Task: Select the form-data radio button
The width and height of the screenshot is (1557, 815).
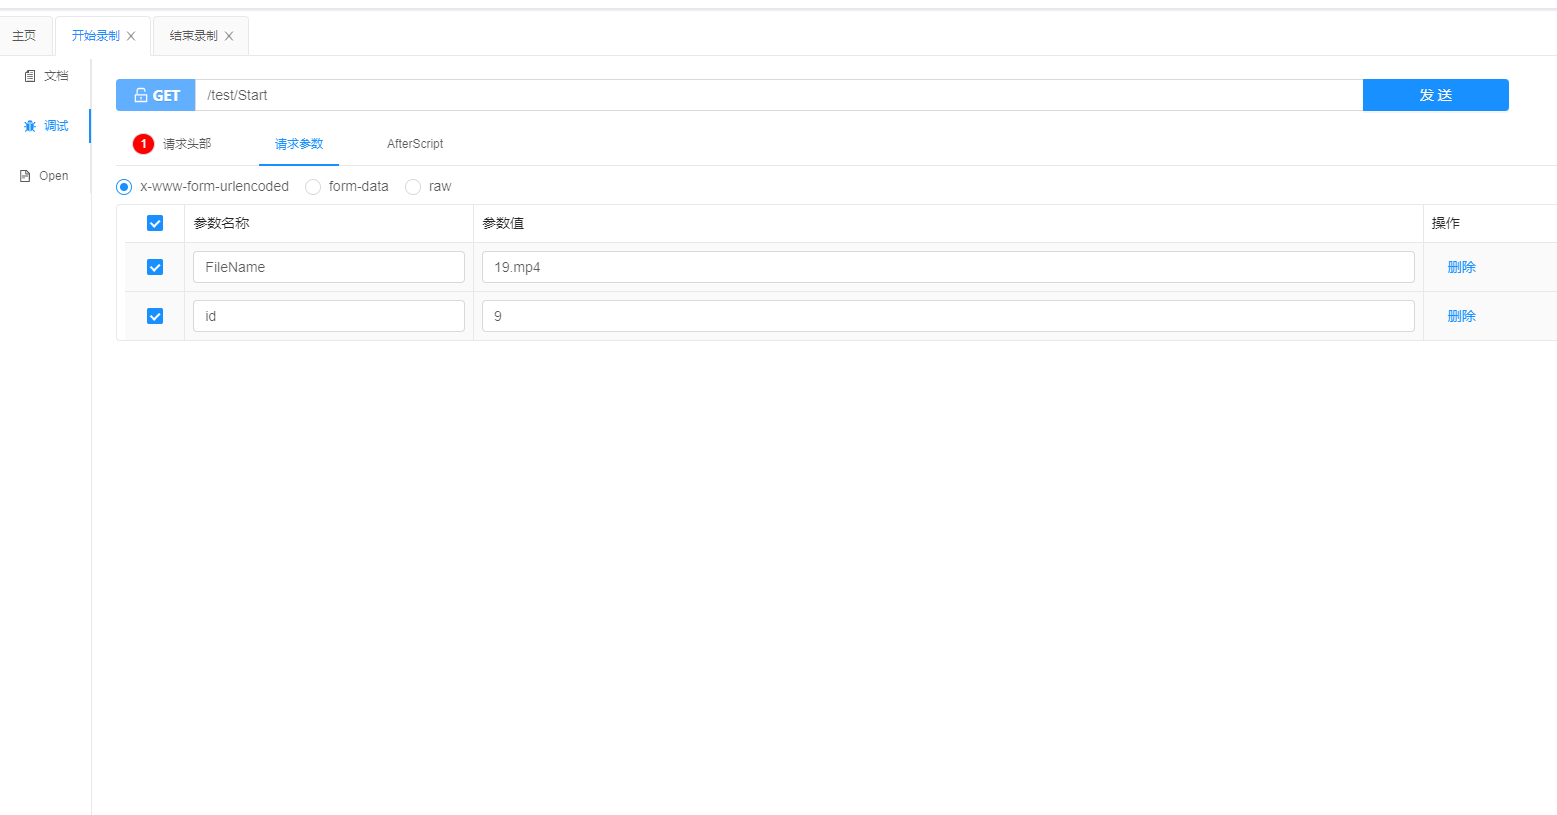Action: pyautogui.click(x=313, y=186)
